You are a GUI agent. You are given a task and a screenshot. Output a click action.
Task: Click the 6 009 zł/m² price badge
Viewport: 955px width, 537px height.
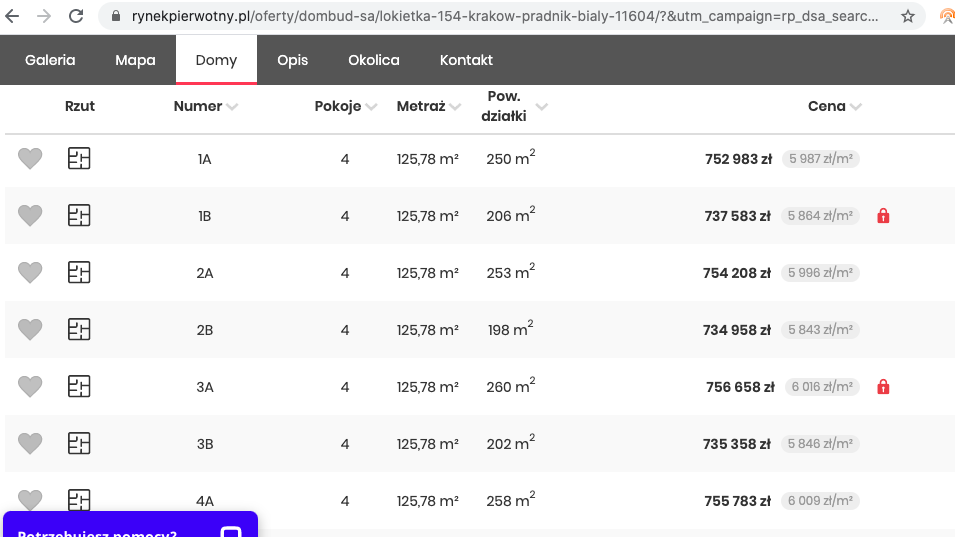820,500
